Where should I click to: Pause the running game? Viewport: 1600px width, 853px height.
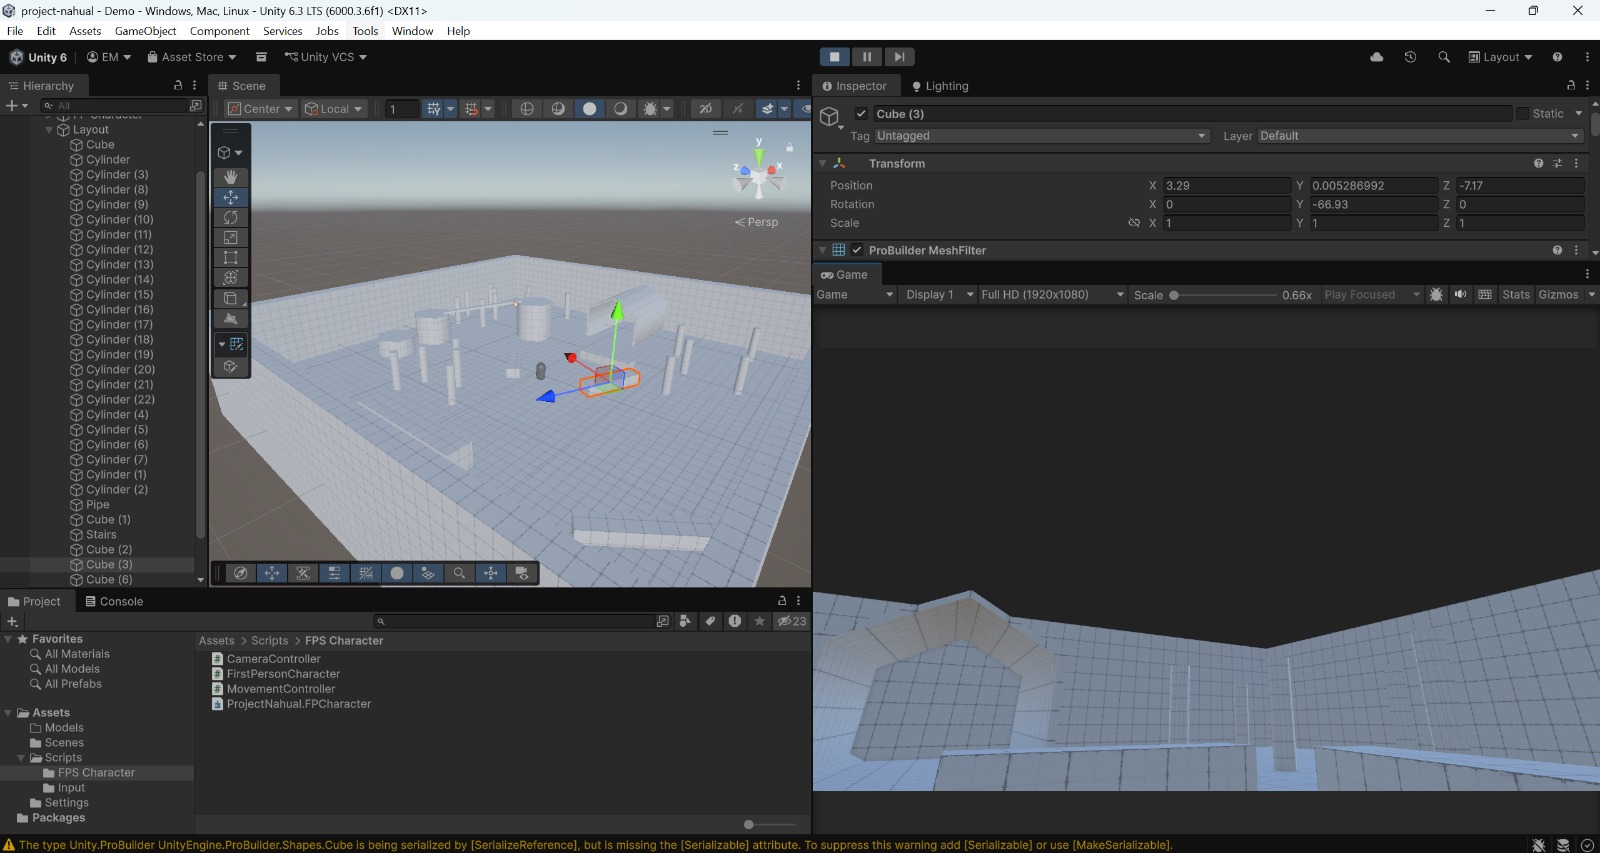(x=867, y=57)
